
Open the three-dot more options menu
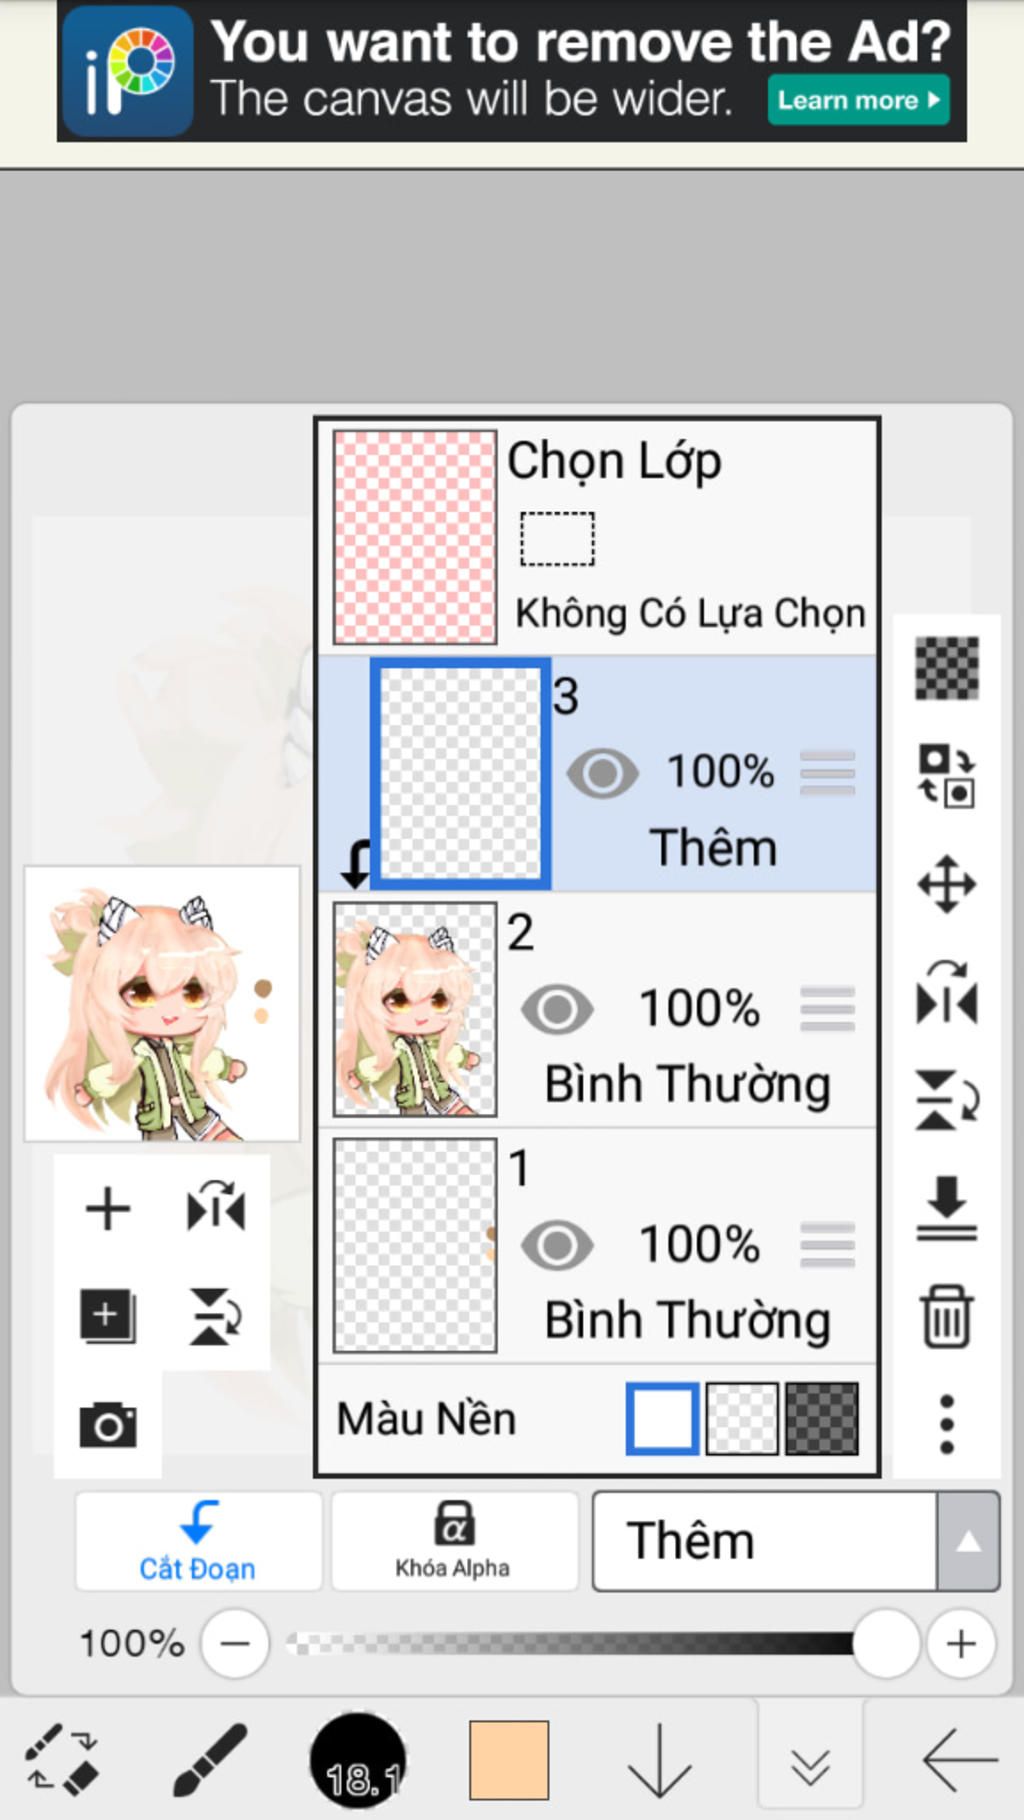pyautogui.click(x=946, y=1424)
